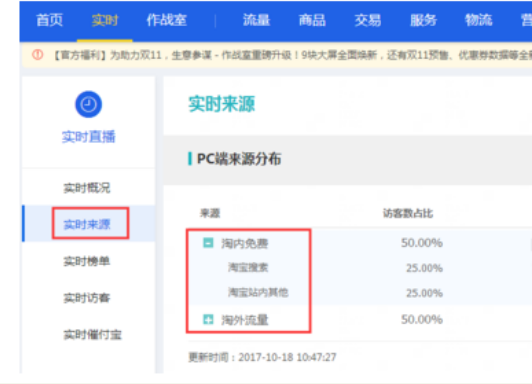Open the 交易 tab
Image resolution: width=532 pixels, height=384 pixels.
tap(368, 20)
